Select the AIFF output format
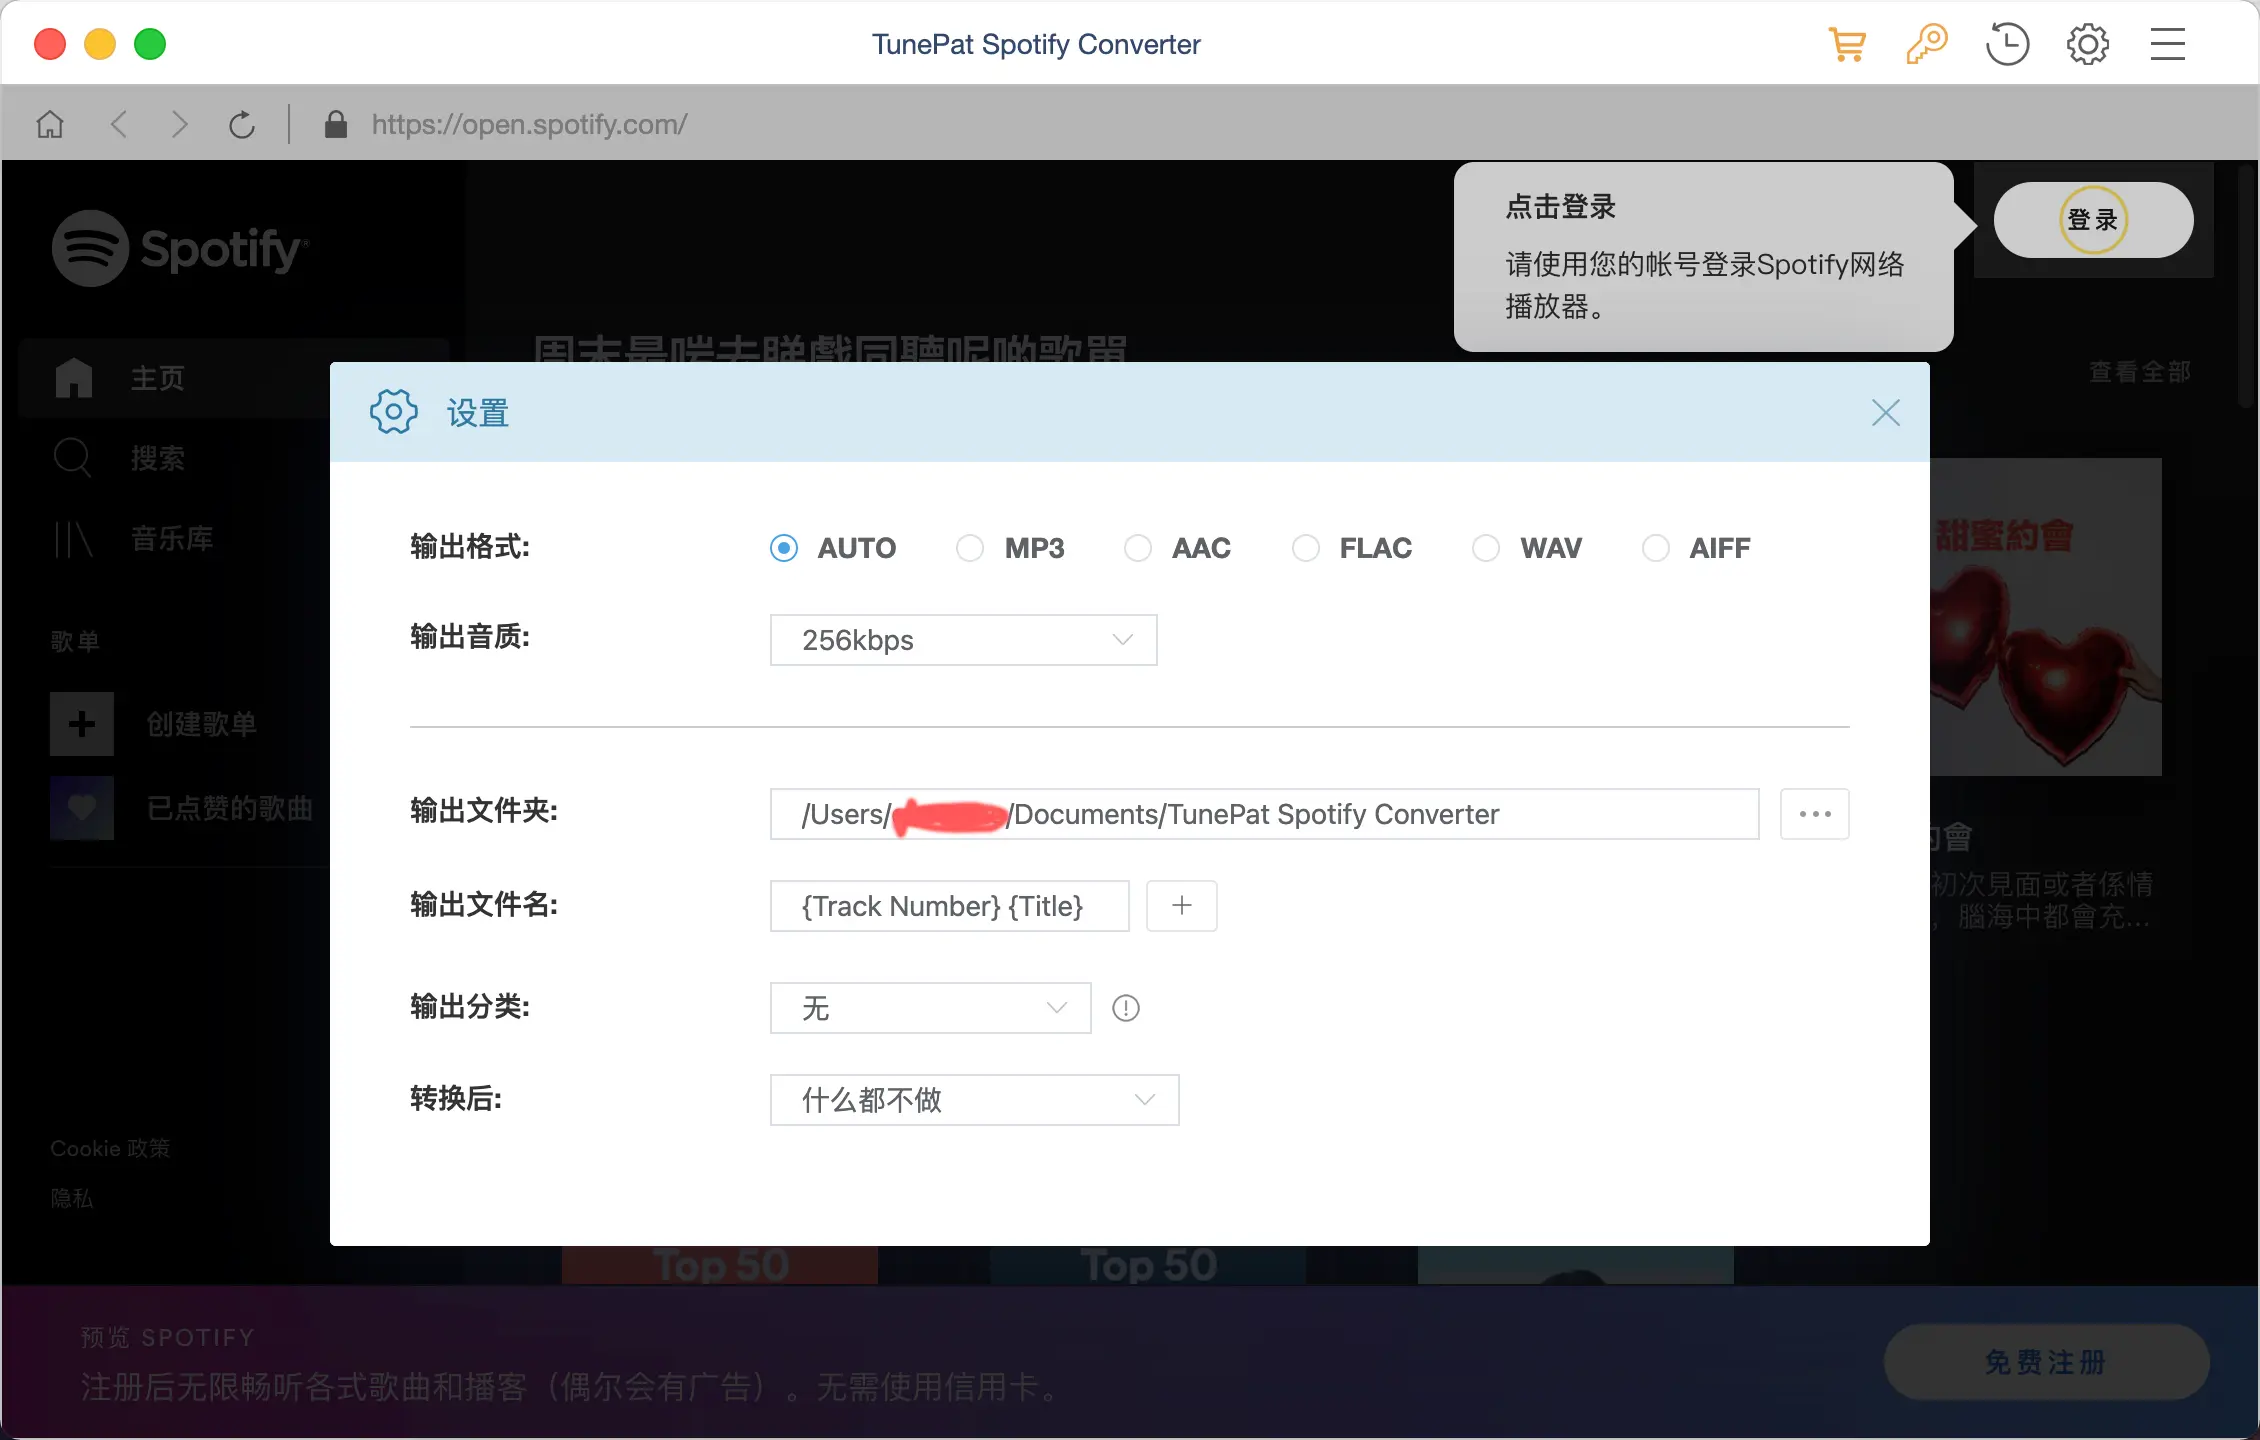Screen dimensions: 2260x1440 point(1656,548)
